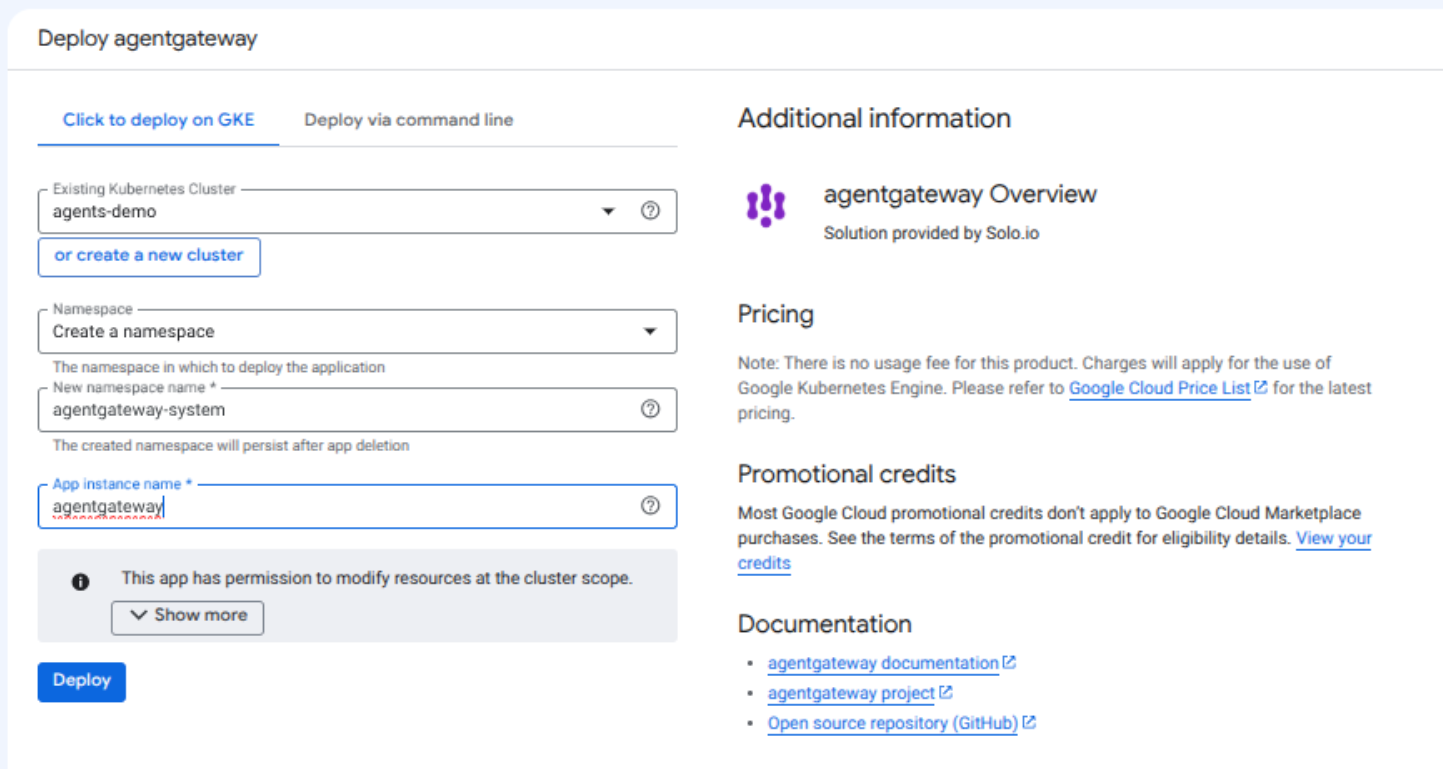Click the namespace in which to deploy helper text
Image resolution: width=1443 pixels, height=769 pixels.
219,367
